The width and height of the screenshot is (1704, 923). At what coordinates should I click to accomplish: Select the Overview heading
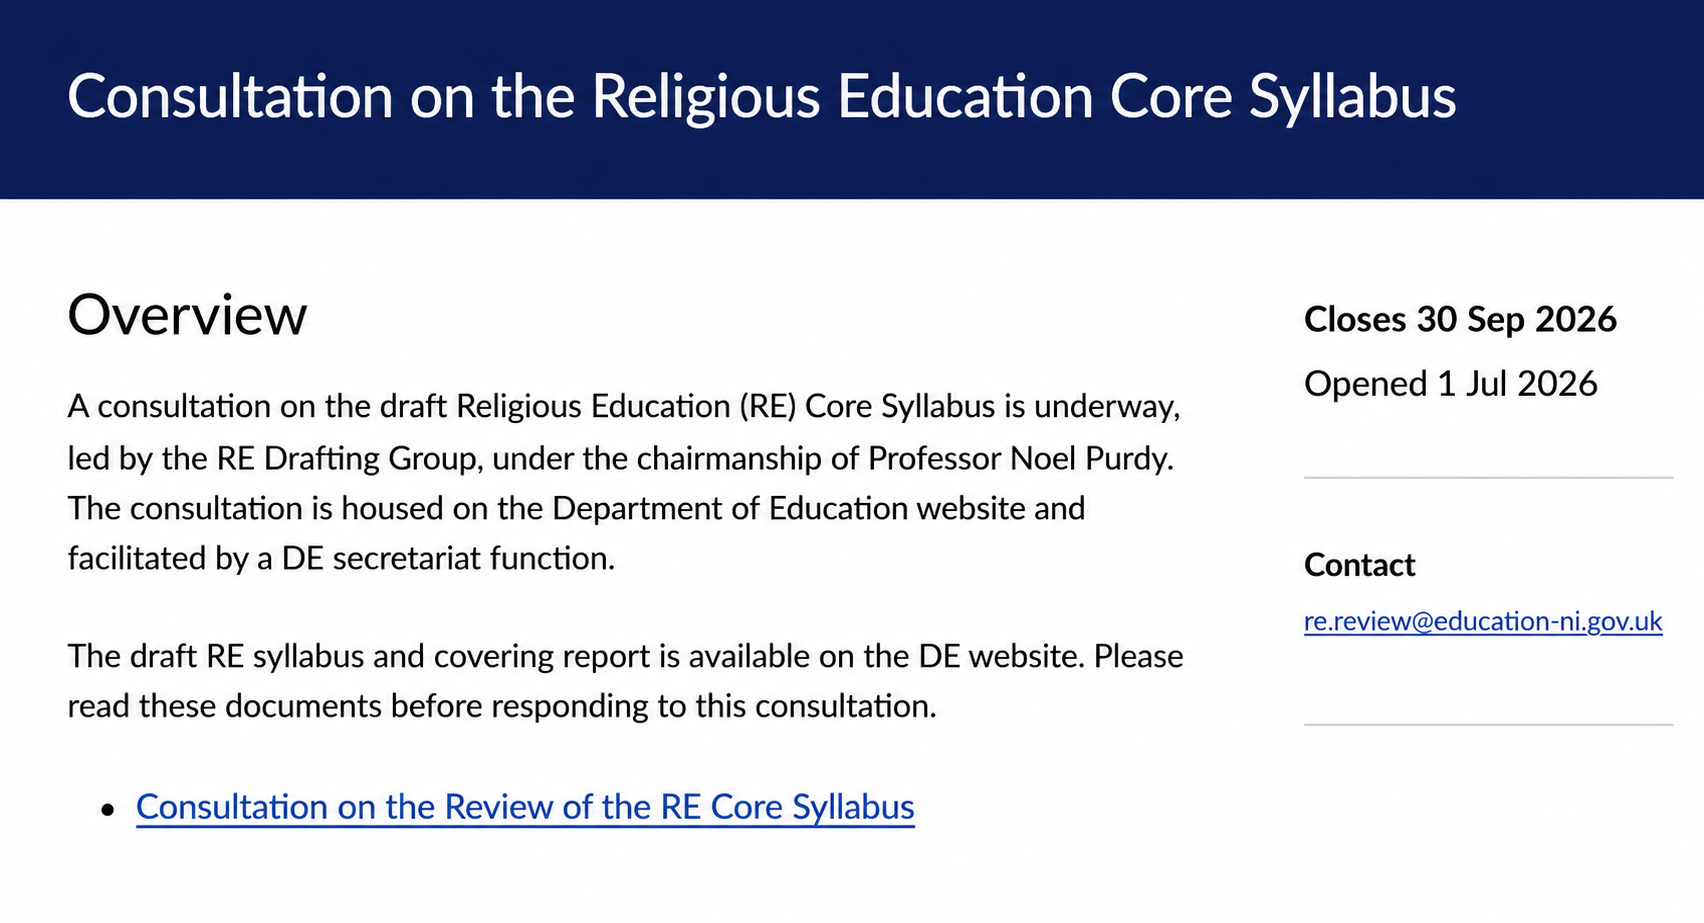[x=187, y=315]
